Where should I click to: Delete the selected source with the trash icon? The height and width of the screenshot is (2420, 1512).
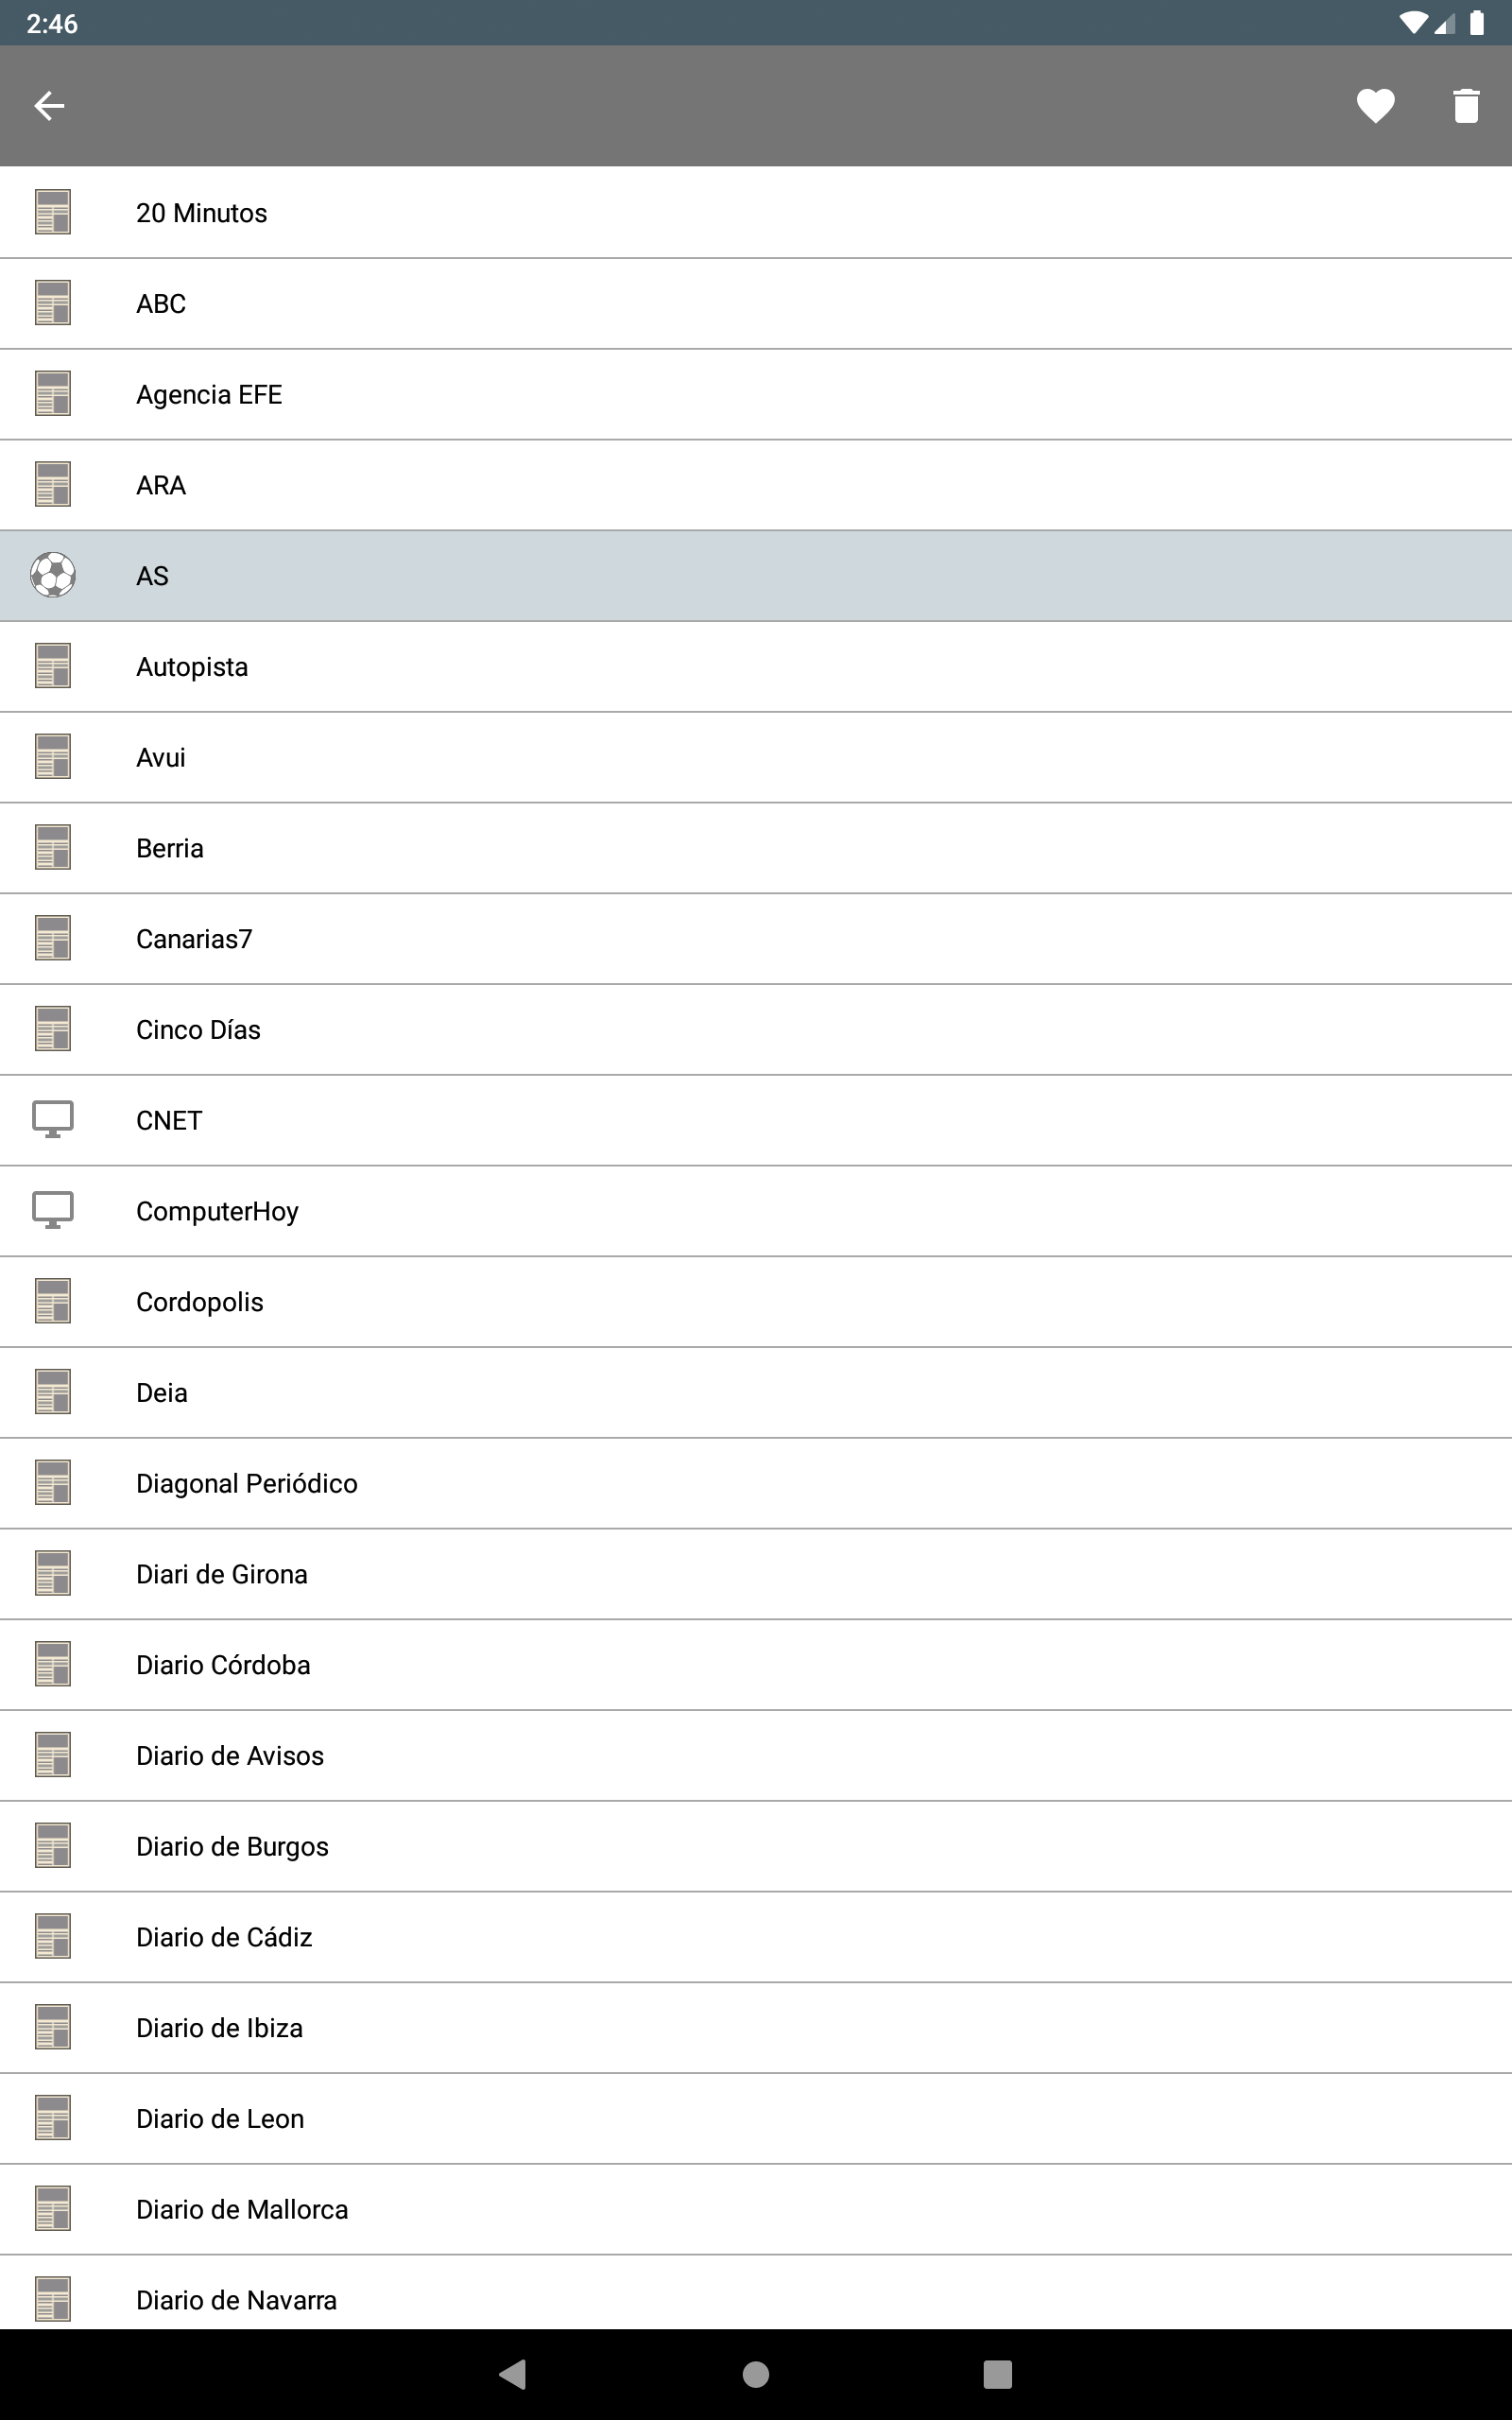tap(1466, 106)
